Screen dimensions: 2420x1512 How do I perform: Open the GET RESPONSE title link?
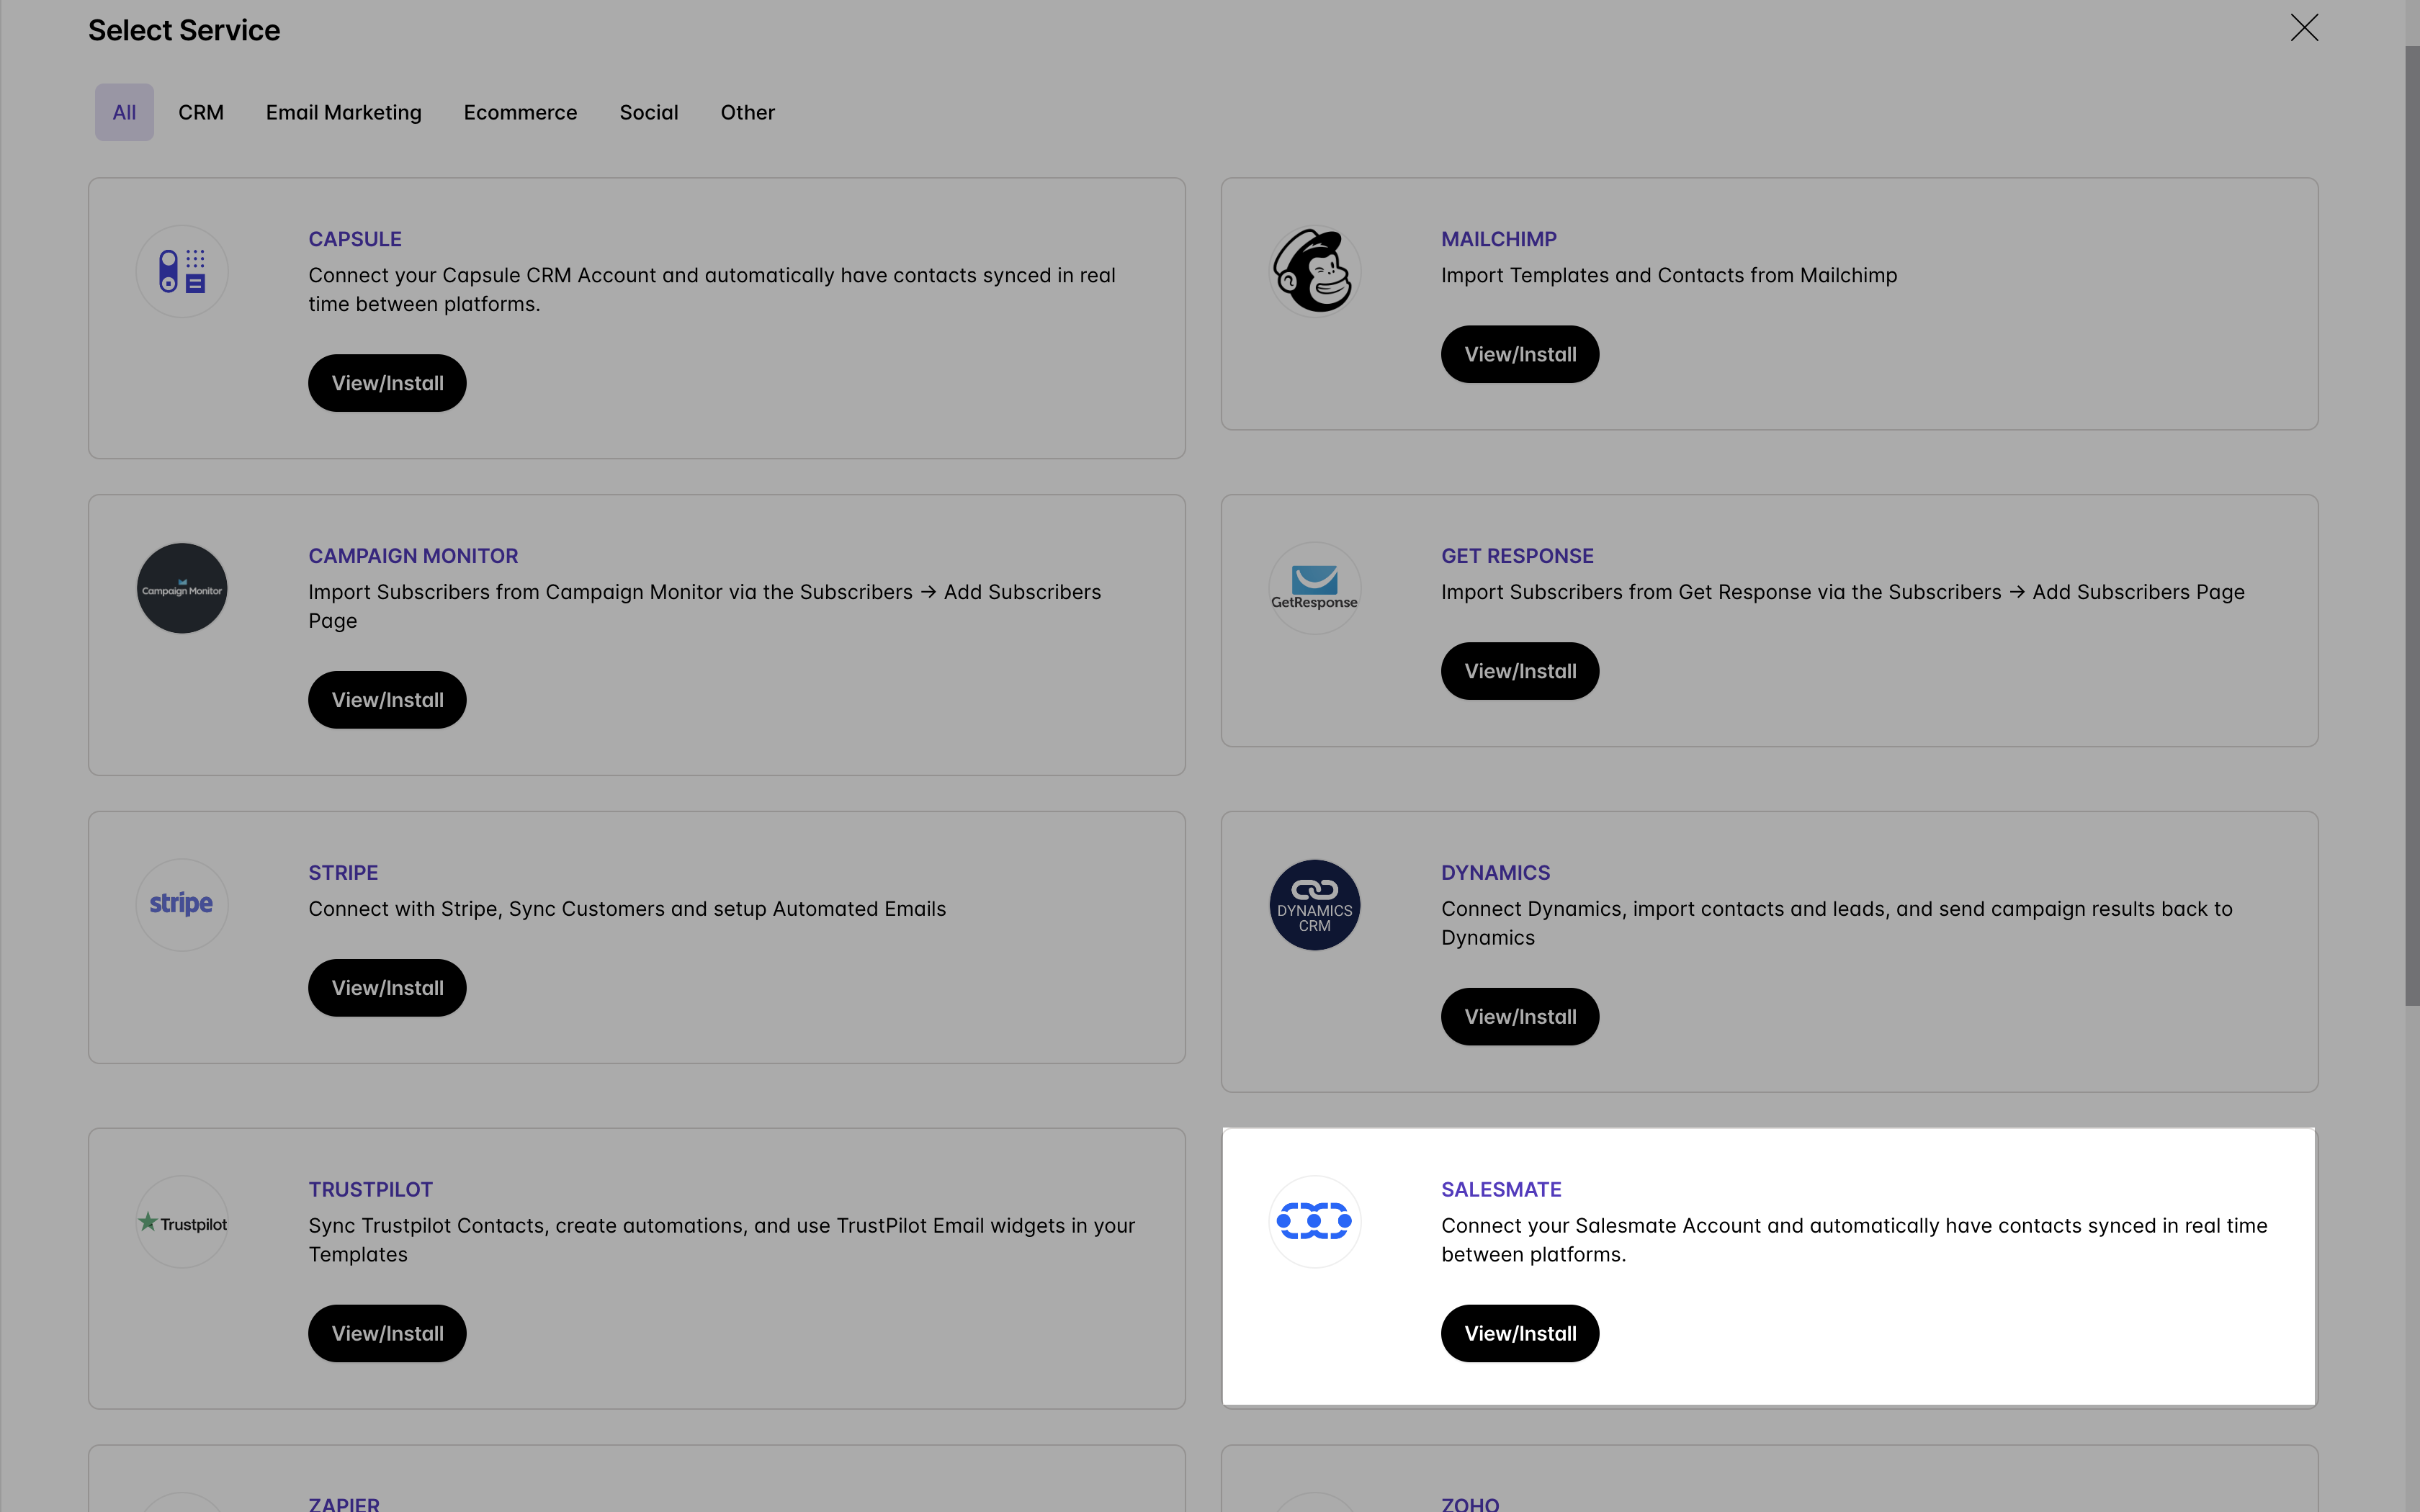tap(1517, 556)
